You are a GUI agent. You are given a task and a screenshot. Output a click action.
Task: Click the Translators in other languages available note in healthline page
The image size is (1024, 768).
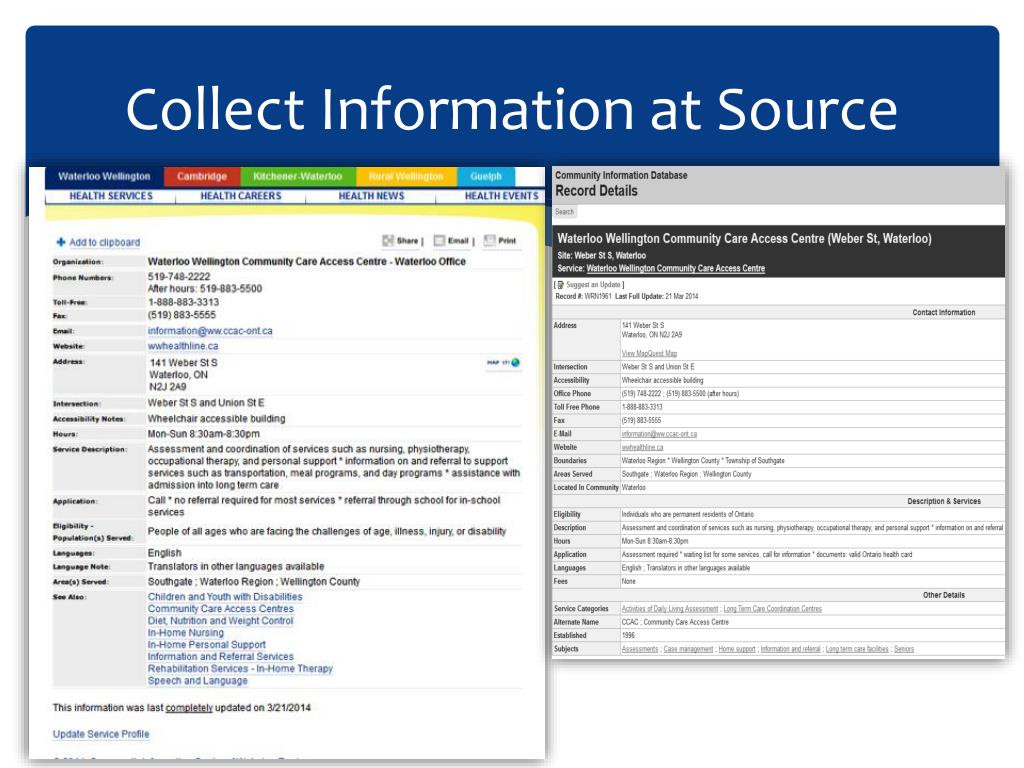click(236, 567)
